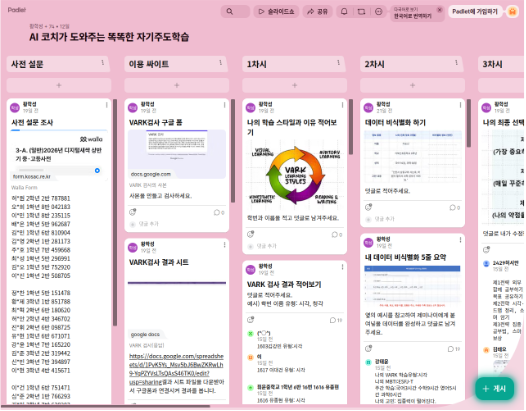Viewport: 526px width, 411px height.
Task: Open options menu of 사전 설문 section
Action: click(x=103, y=62)
